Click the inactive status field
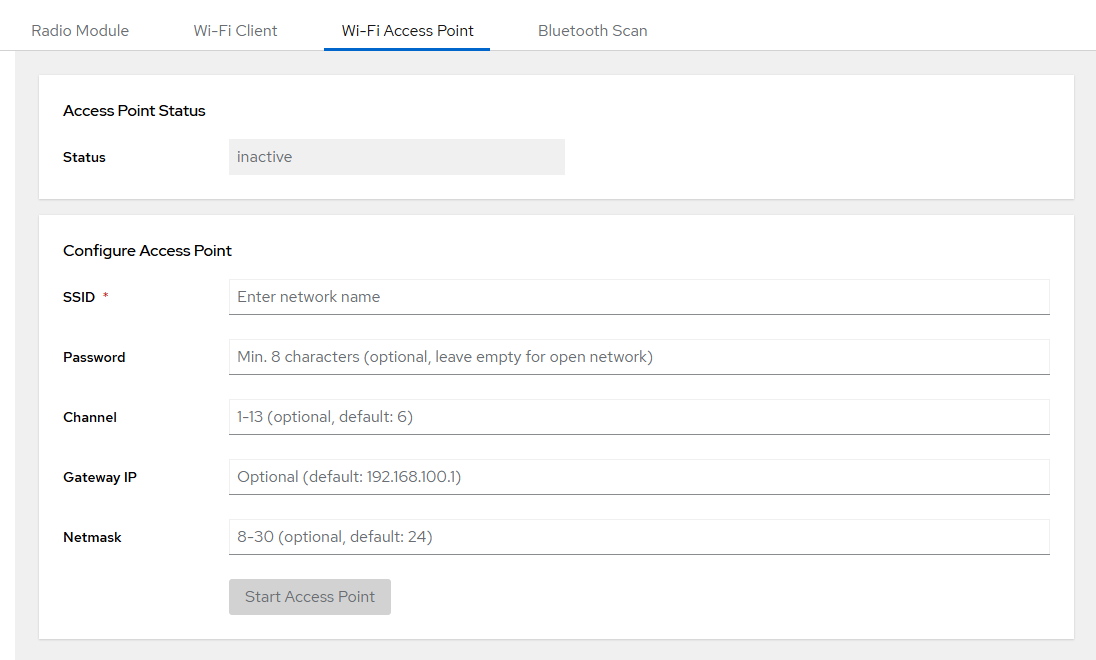 [x=396, y=157]
